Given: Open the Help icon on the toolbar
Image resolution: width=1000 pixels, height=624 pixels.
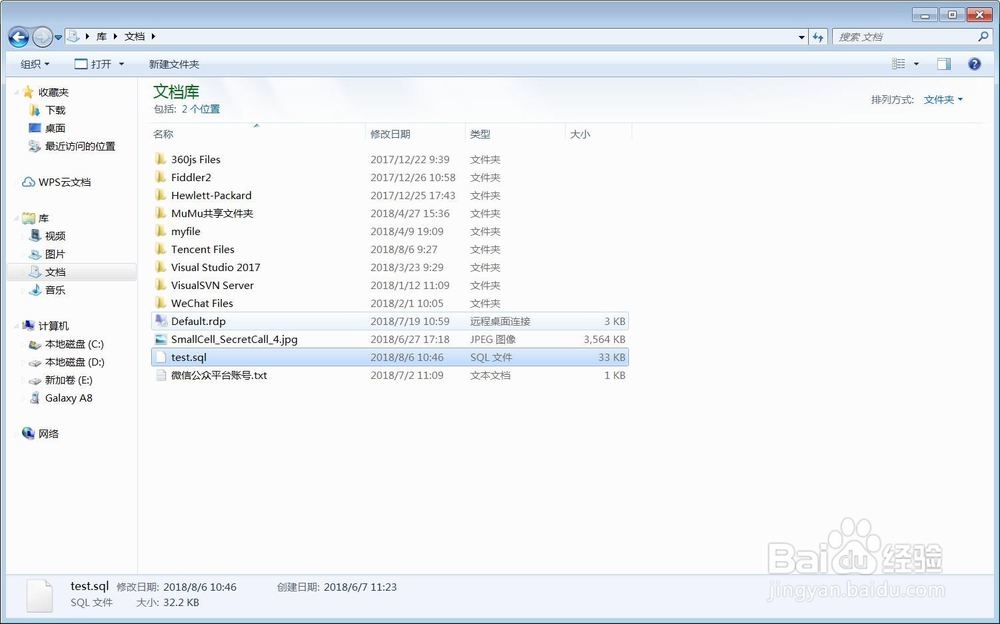Looking at the screenshot, I should coord(973,63).
